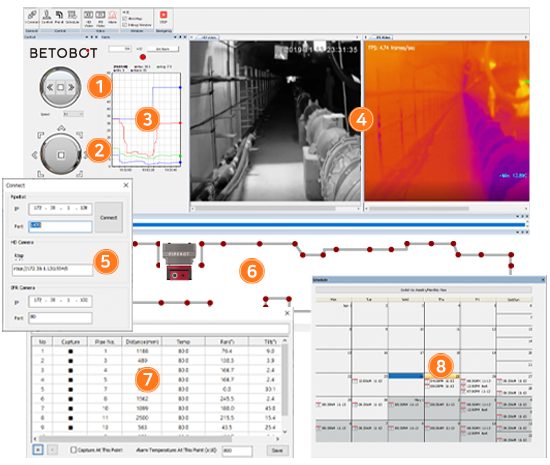Click the Port field under PipeBot

tap(60, 226)
